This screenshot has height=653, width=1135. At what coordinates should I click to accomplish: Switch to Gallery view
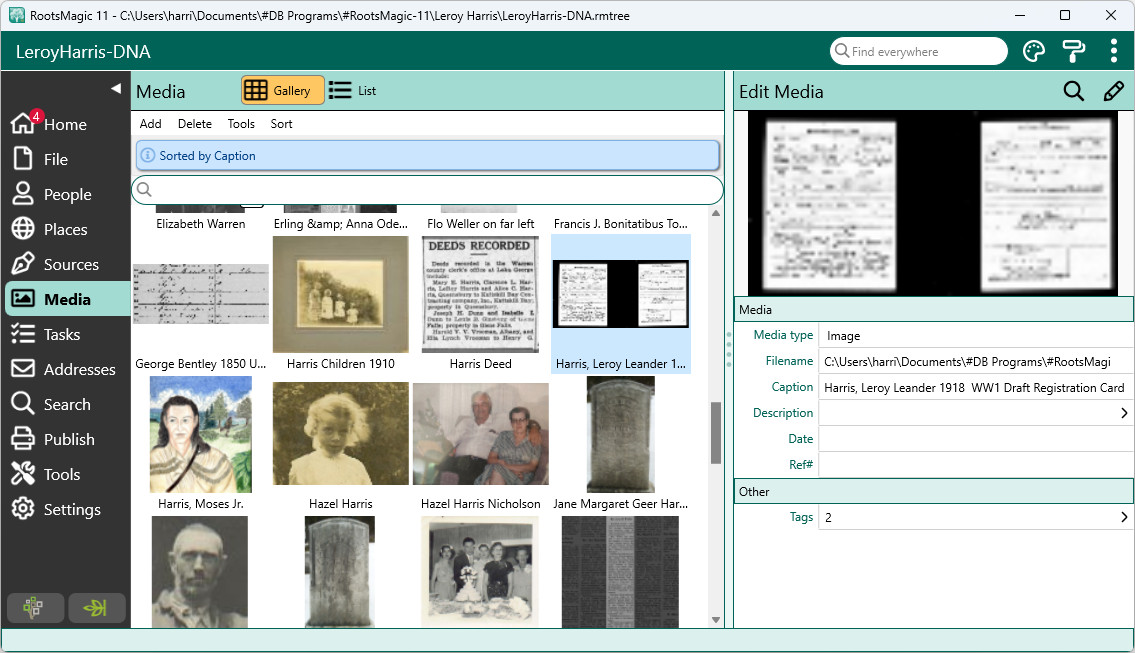pyautogui.click(x=282, y=90)
